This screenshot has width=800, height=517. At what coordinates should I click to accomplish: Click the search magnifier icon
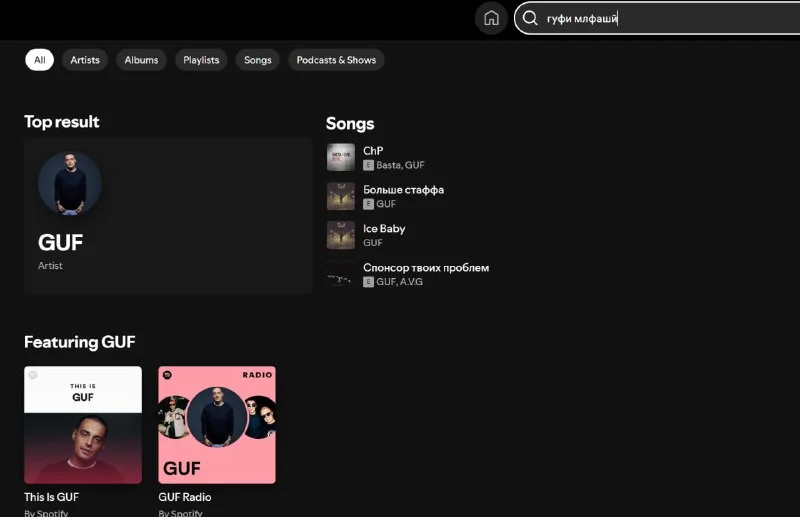pos(530,18)
